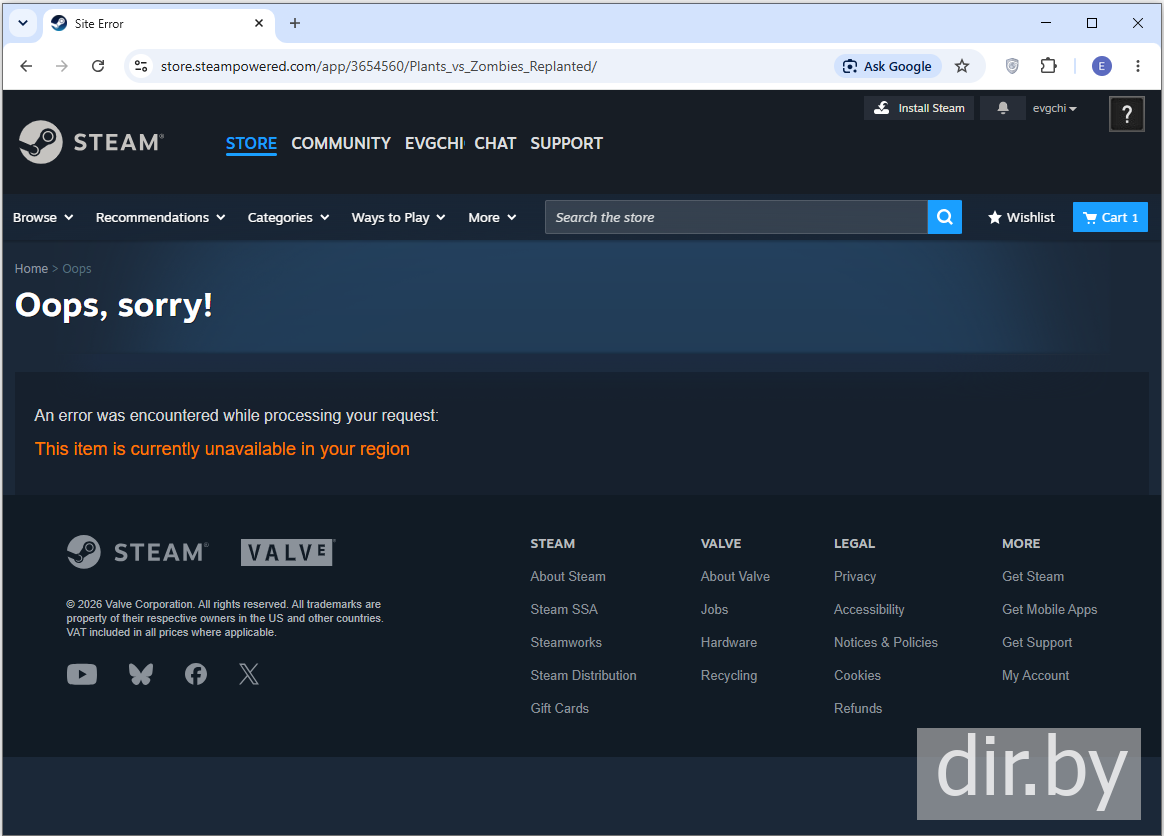
Task: Open the About Steam footer link
Action: click(x=568, y=576)
